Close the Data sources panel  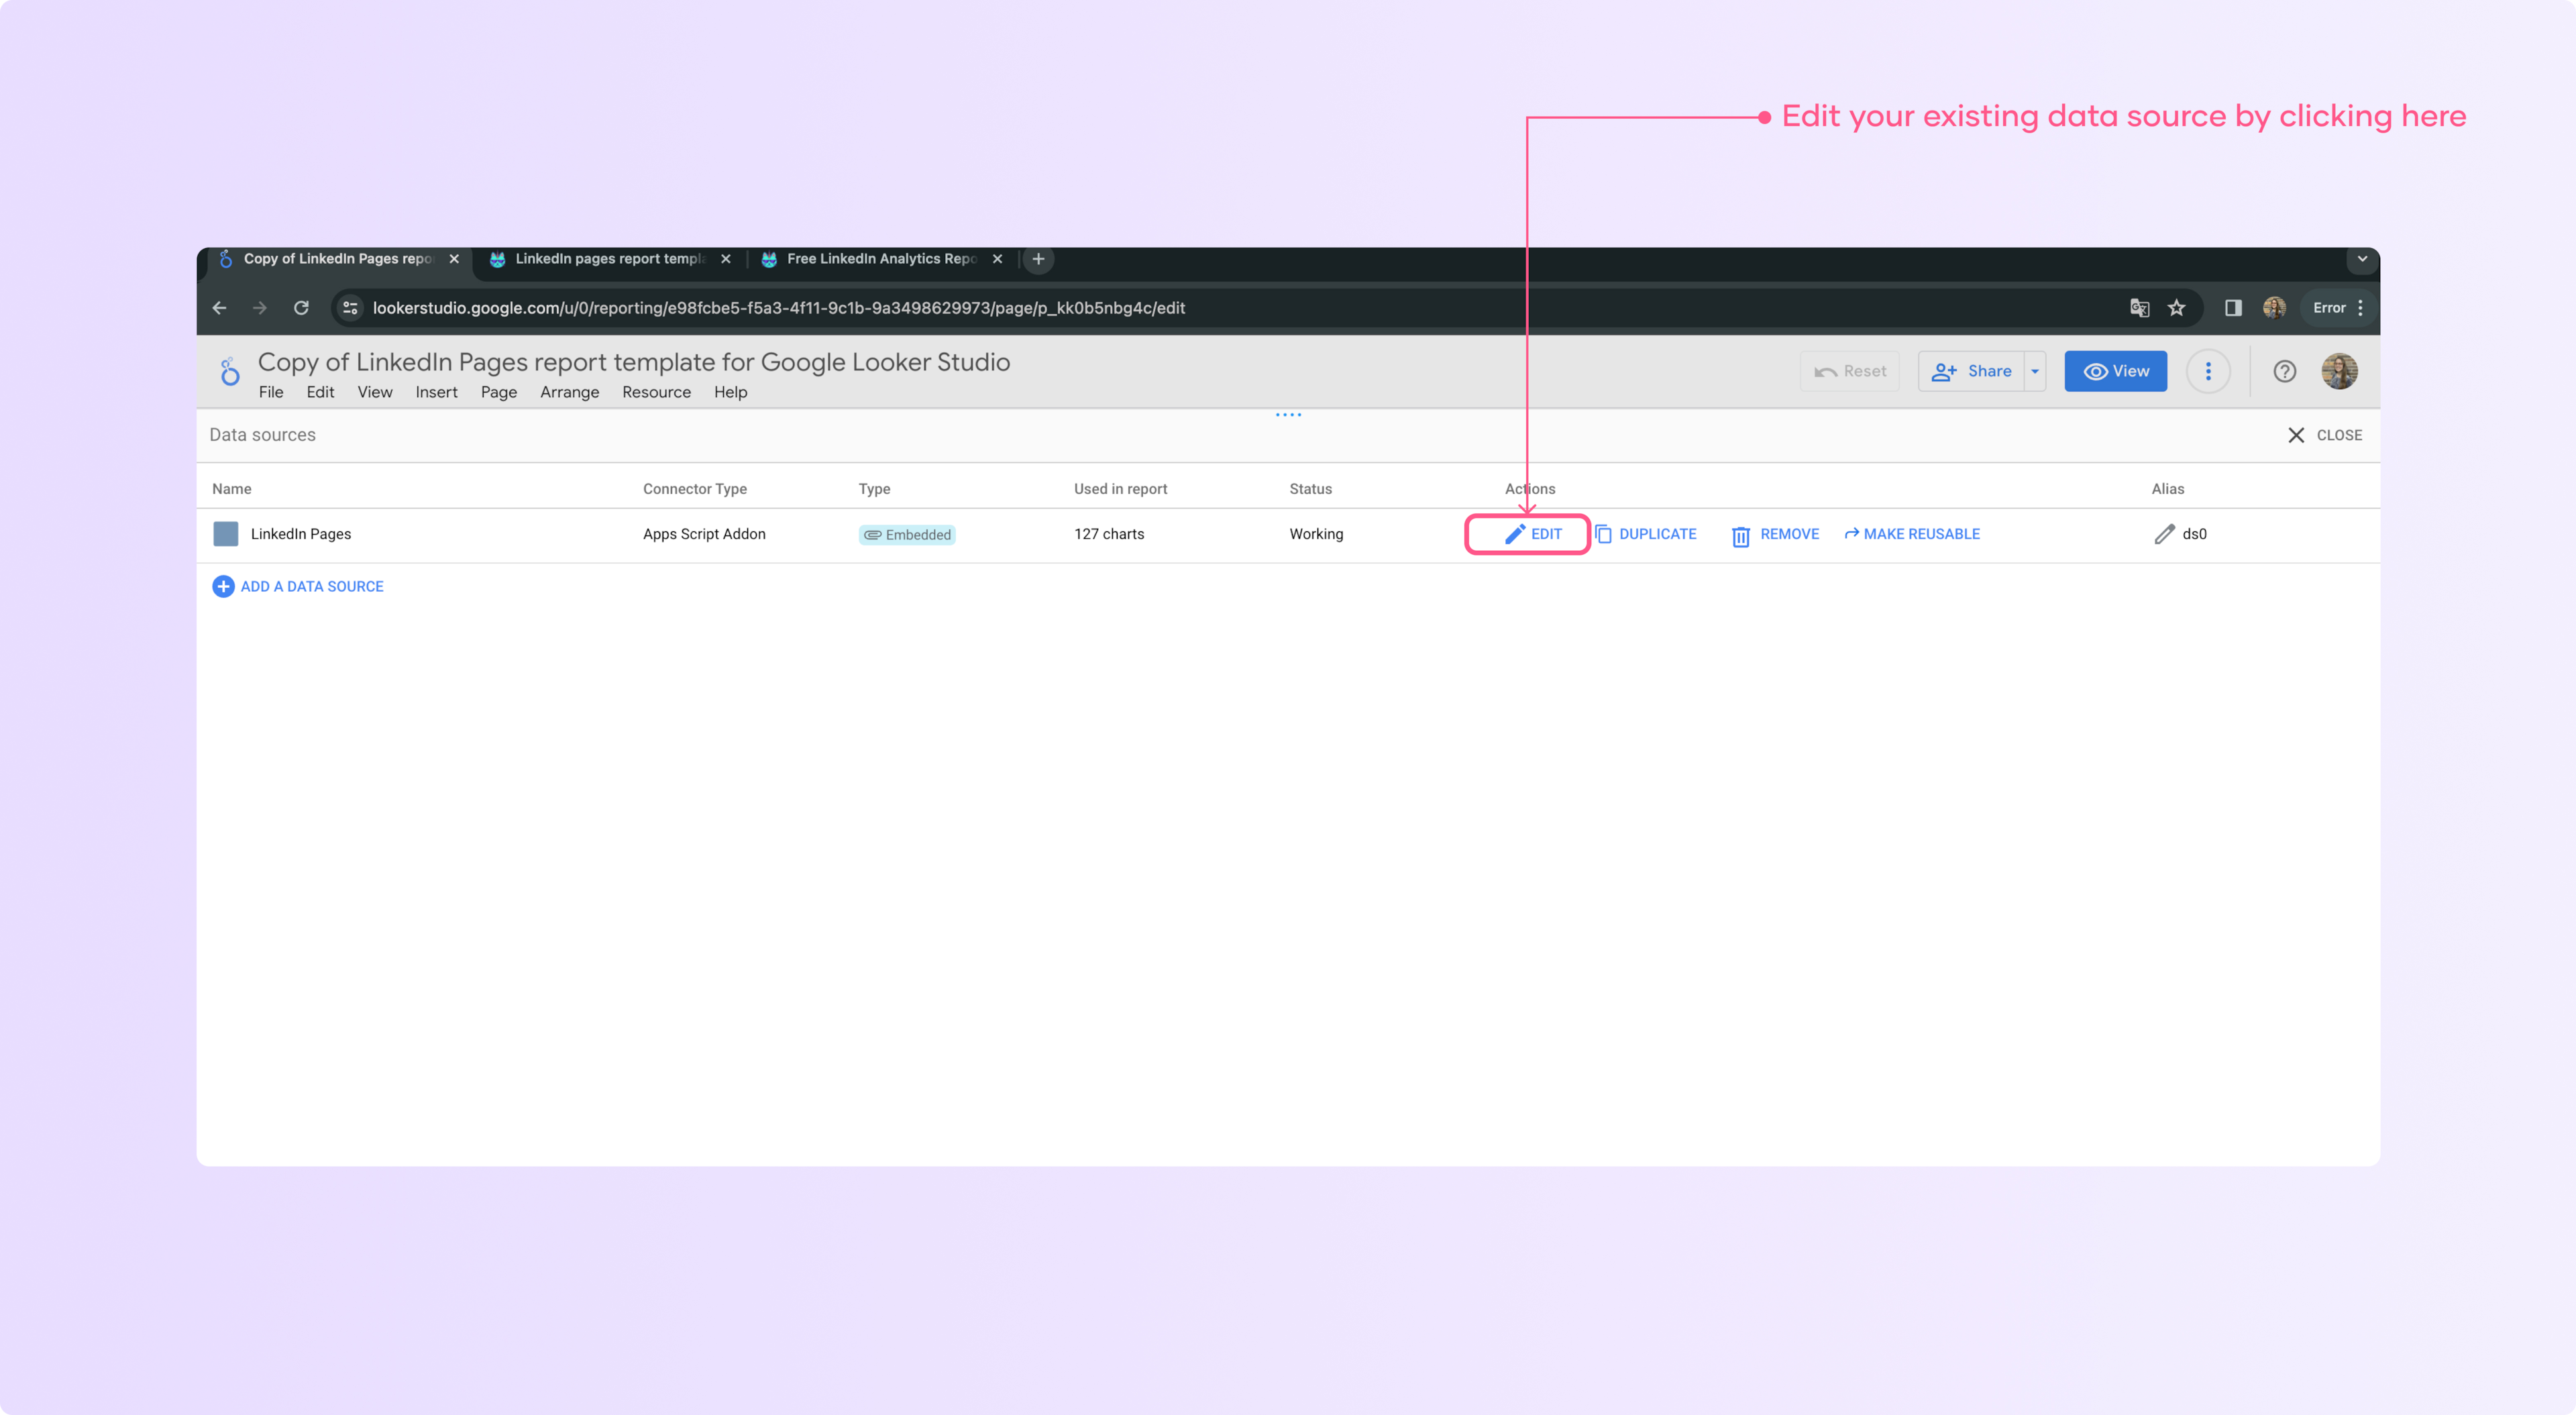point(2324,435)
